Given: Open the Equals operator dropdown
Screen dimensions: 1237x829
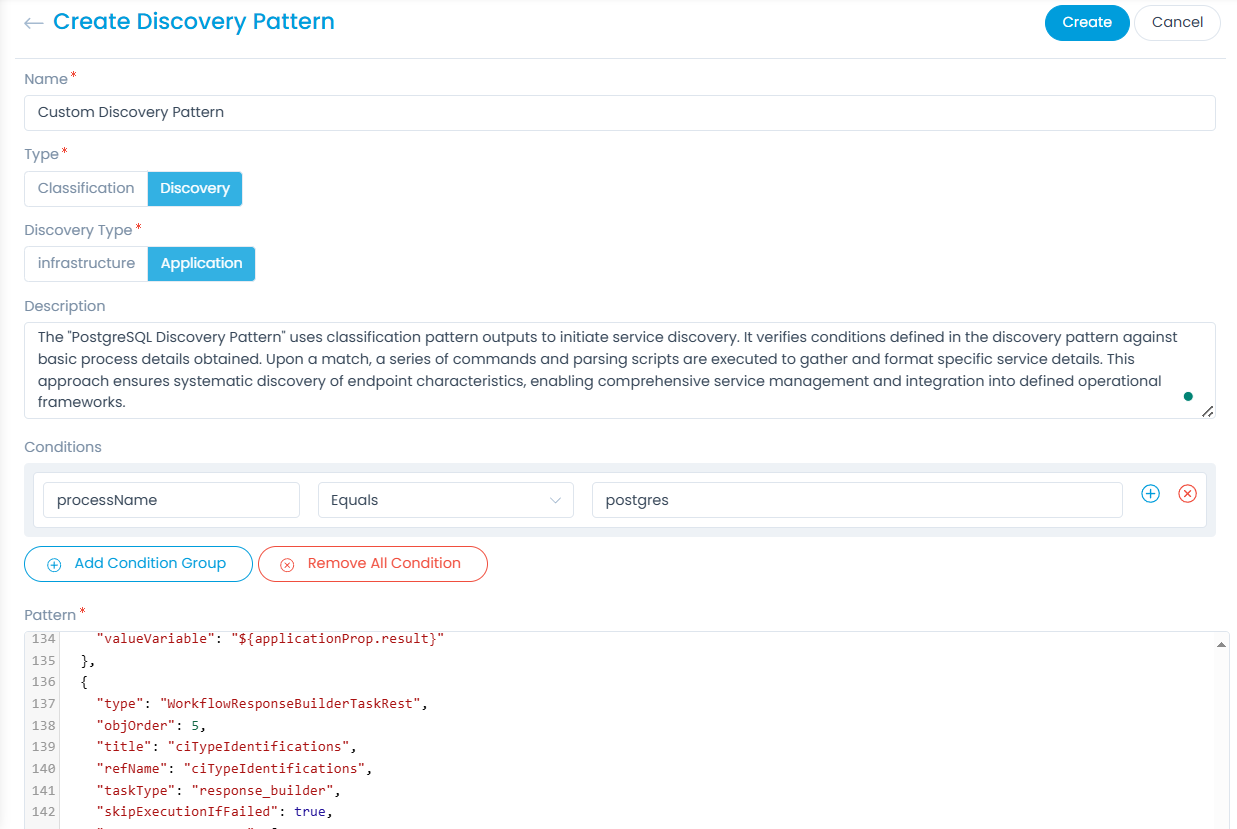Looking at the screenshot, I should [x=445, y=500].
